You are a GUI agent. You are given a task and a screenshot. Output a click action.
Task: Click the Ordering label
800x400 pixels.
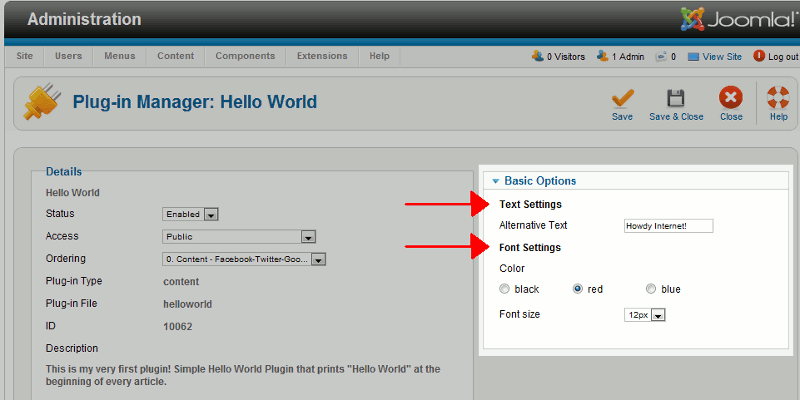pos(66,259)
